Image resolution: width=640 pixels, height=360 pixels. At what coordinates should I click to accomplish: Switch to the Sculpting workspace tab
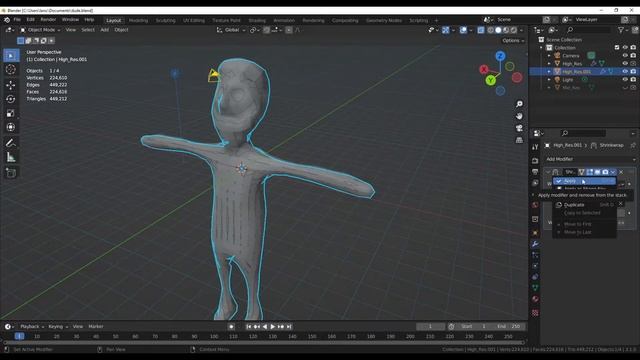[165, 20]
